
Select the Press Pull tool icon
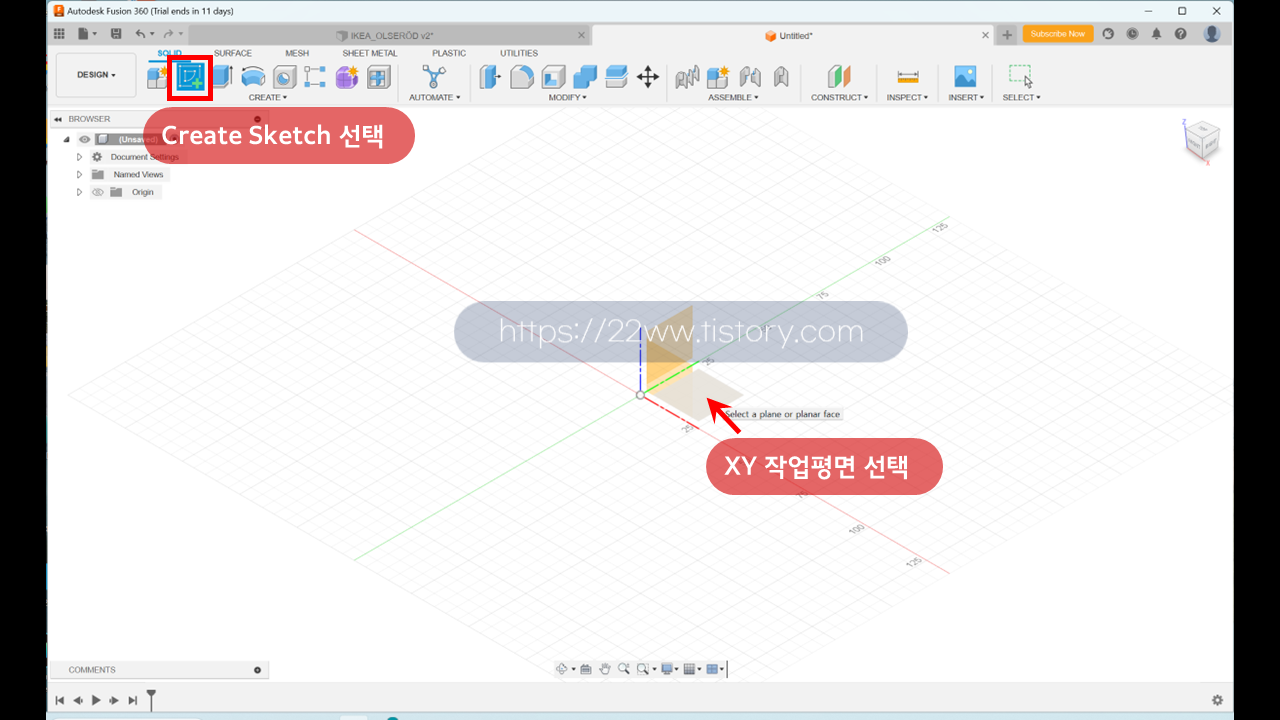pos(490,77)
